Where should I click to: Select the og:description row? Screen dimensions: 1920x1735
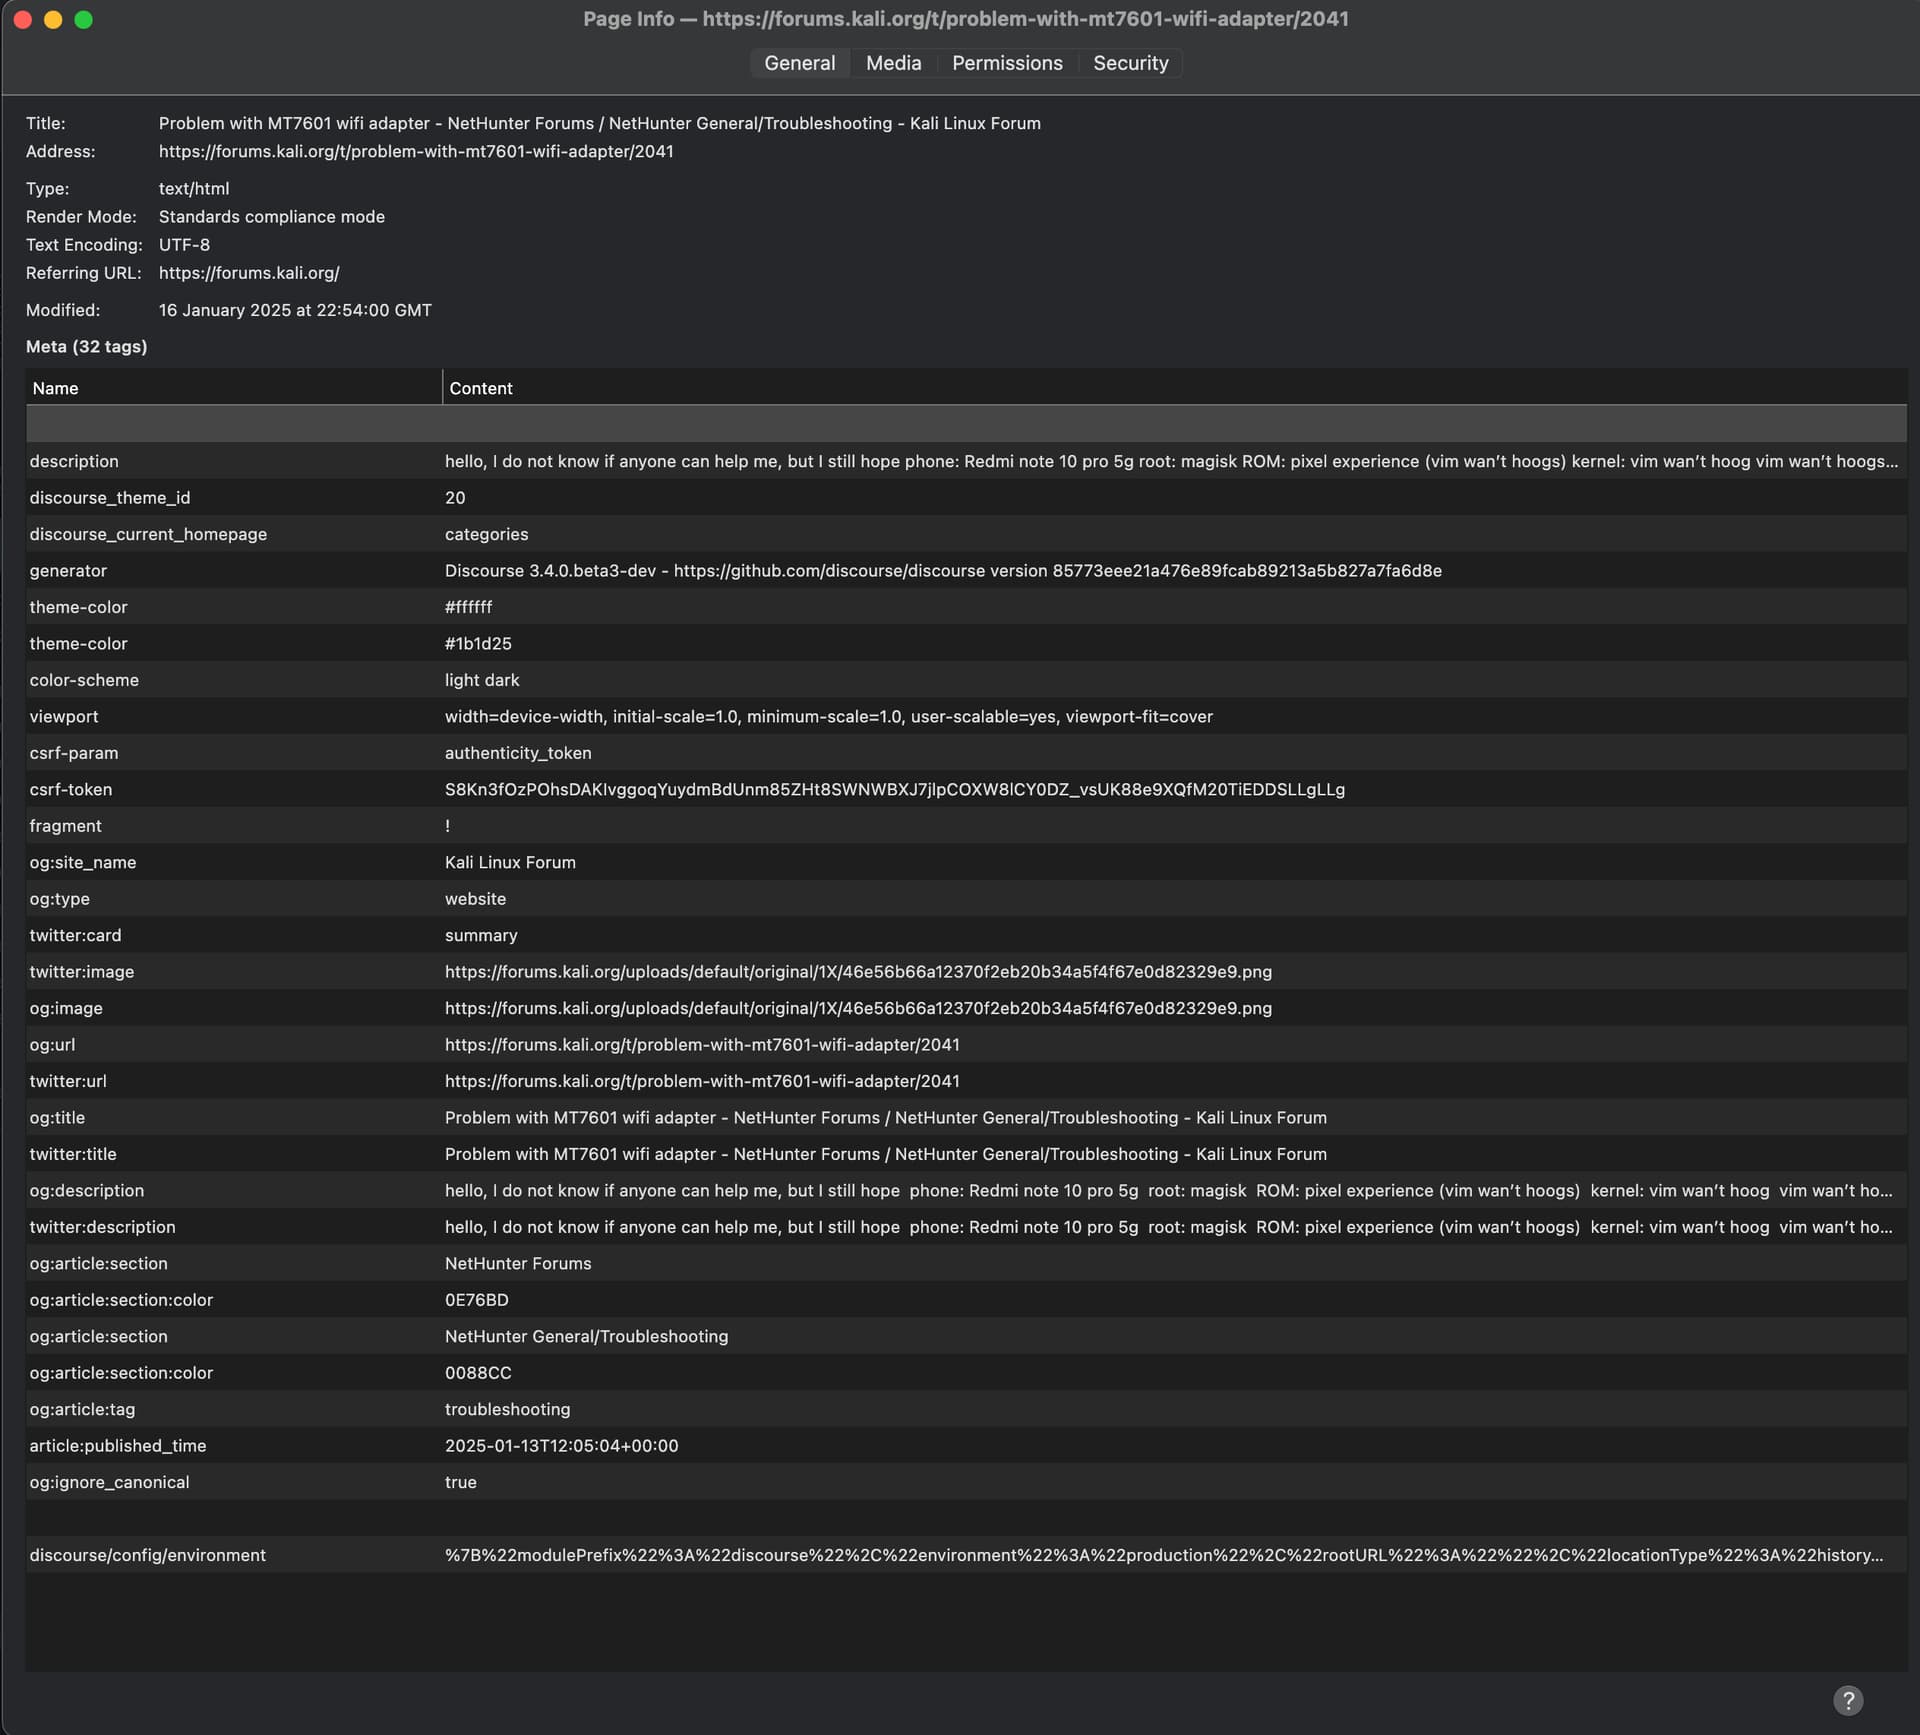pos(966,1191)
